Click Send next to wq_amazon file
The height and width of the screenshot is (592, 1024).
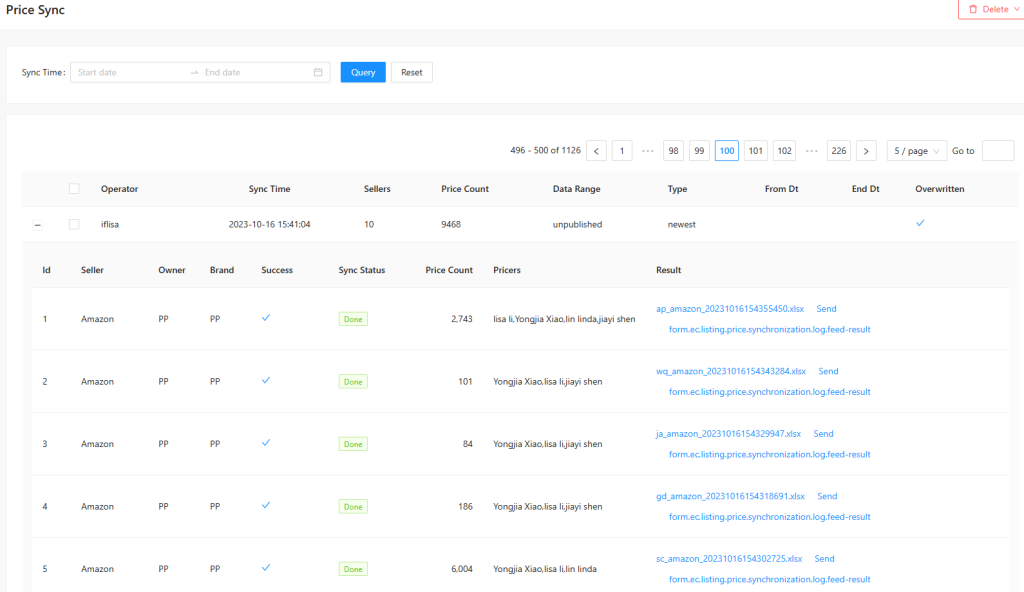coord(828,371)
